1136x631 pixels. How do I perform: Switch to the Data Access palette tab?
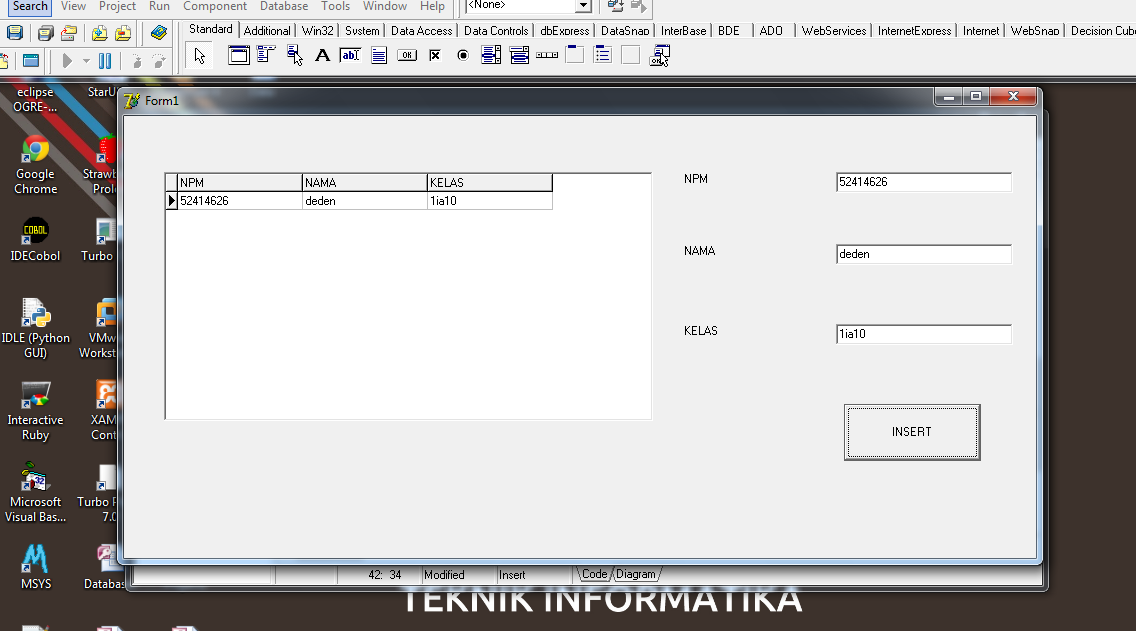point(421,30)
